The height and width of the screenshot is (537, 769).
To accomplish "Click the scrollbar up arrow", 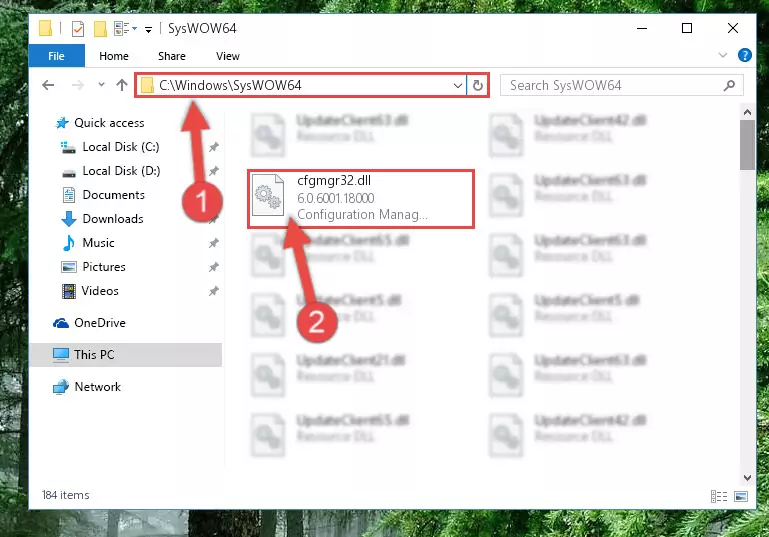I will click(747, 112).
